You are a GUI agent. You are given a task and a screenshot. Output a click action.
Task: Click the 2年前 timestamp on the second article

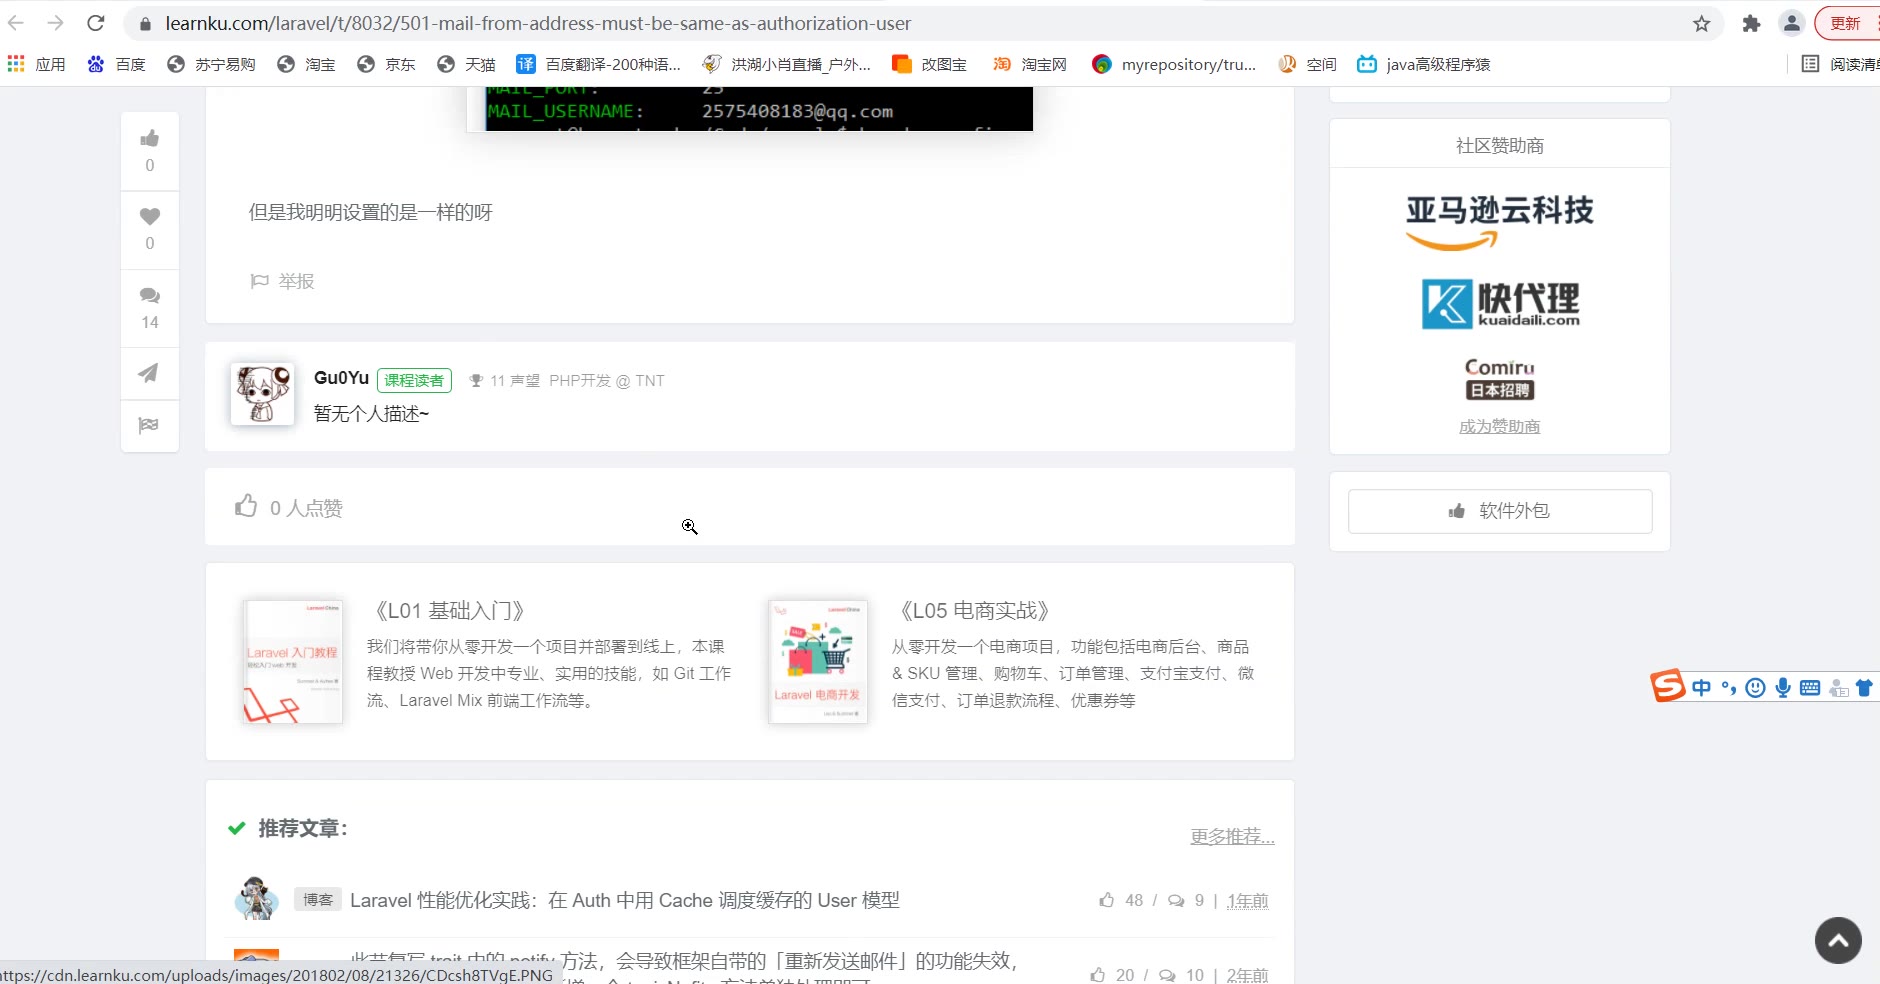1247,974
